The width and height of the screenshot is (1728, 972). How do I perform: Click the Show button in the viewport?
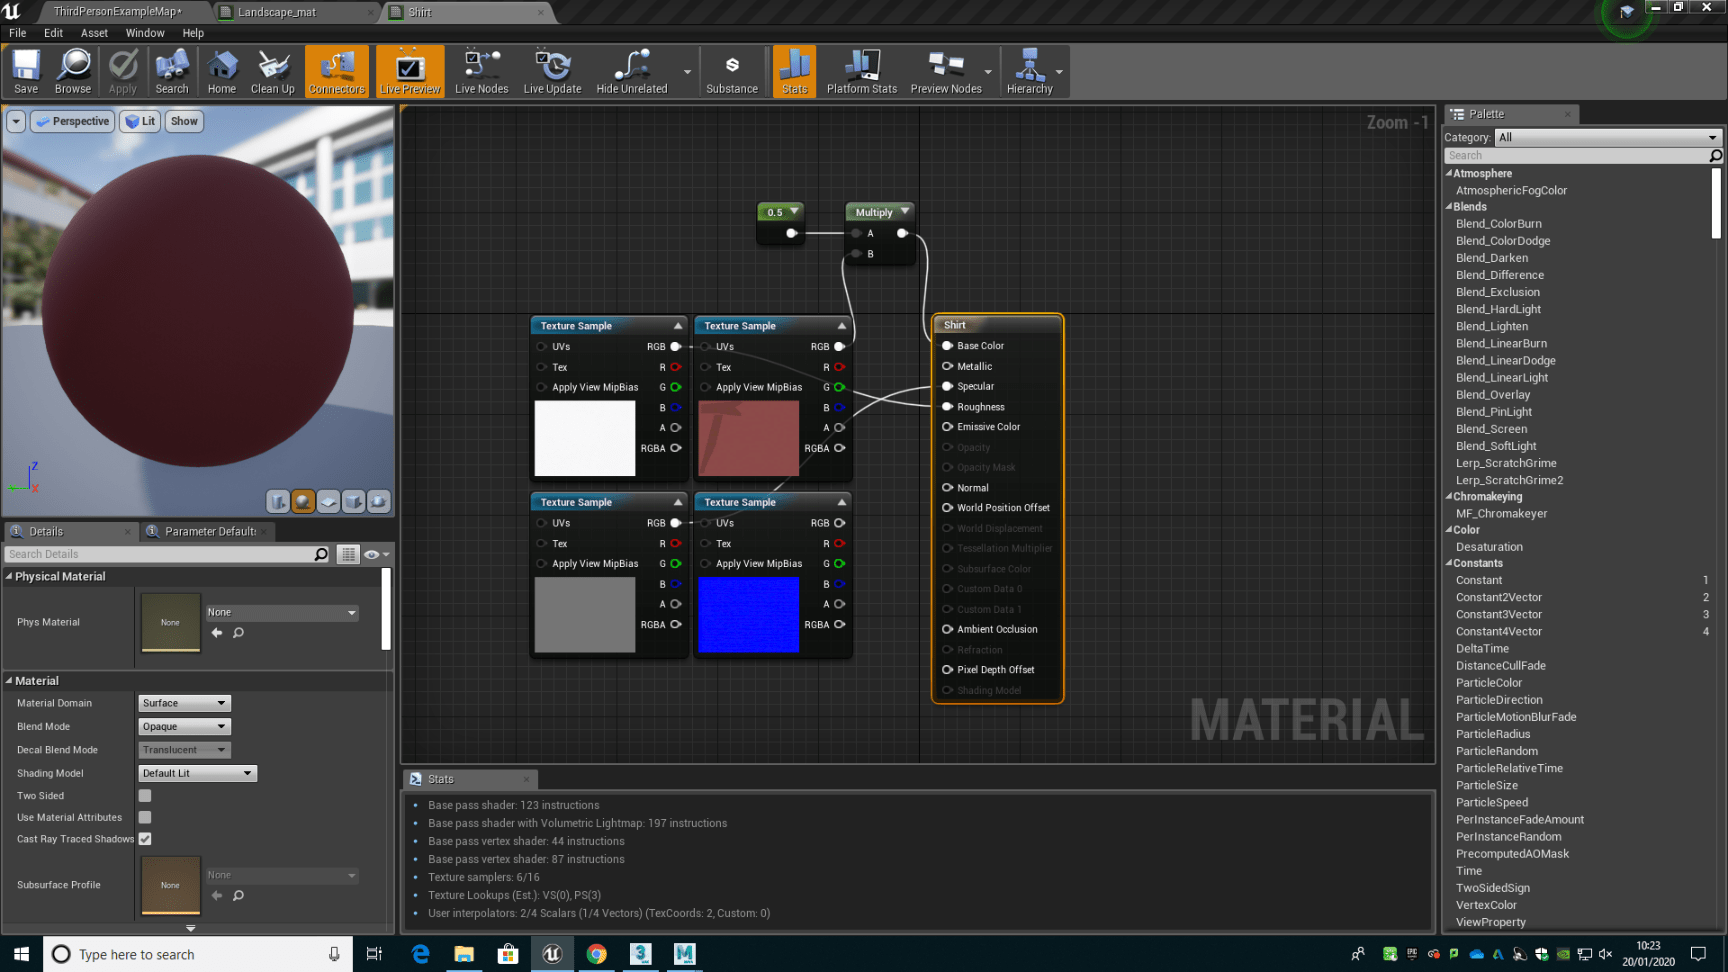pyautogui.click(x=184, y=121)
